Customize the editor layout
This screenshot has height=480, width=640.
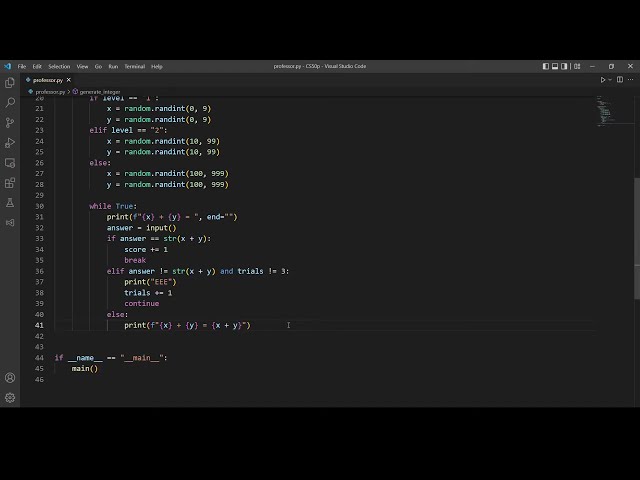(x=577, y=66)
